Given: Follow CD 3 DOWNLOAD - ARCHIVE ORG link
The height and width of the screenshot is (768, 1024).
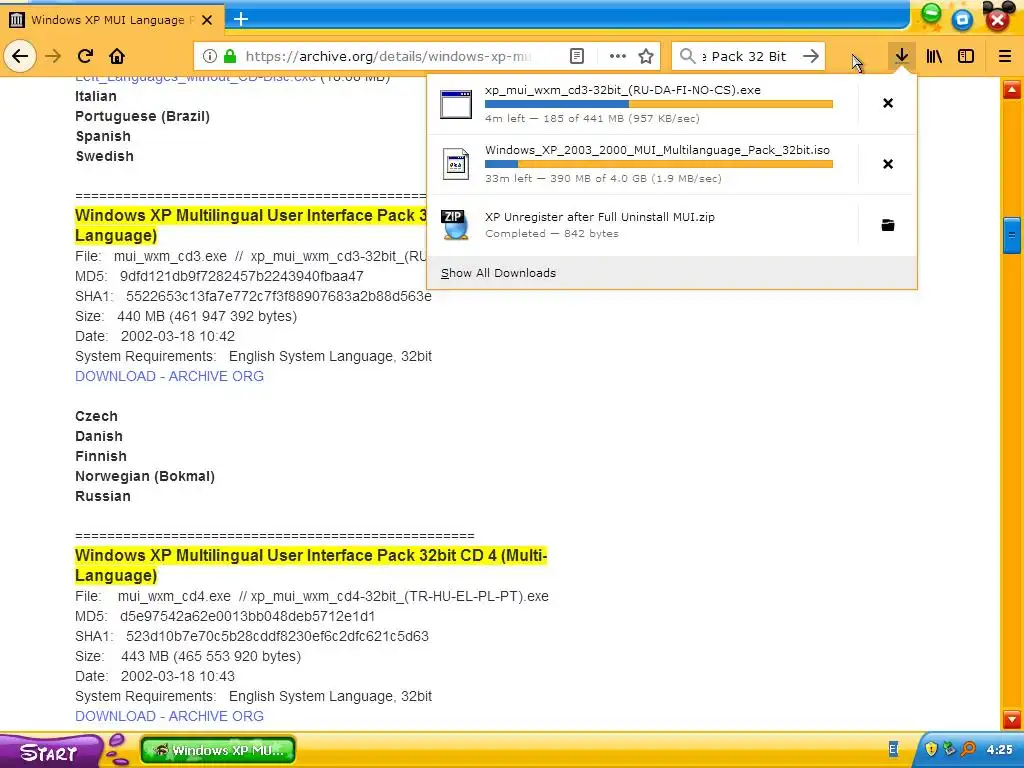Looking at the screenshot, I should (x=169, y=376).
